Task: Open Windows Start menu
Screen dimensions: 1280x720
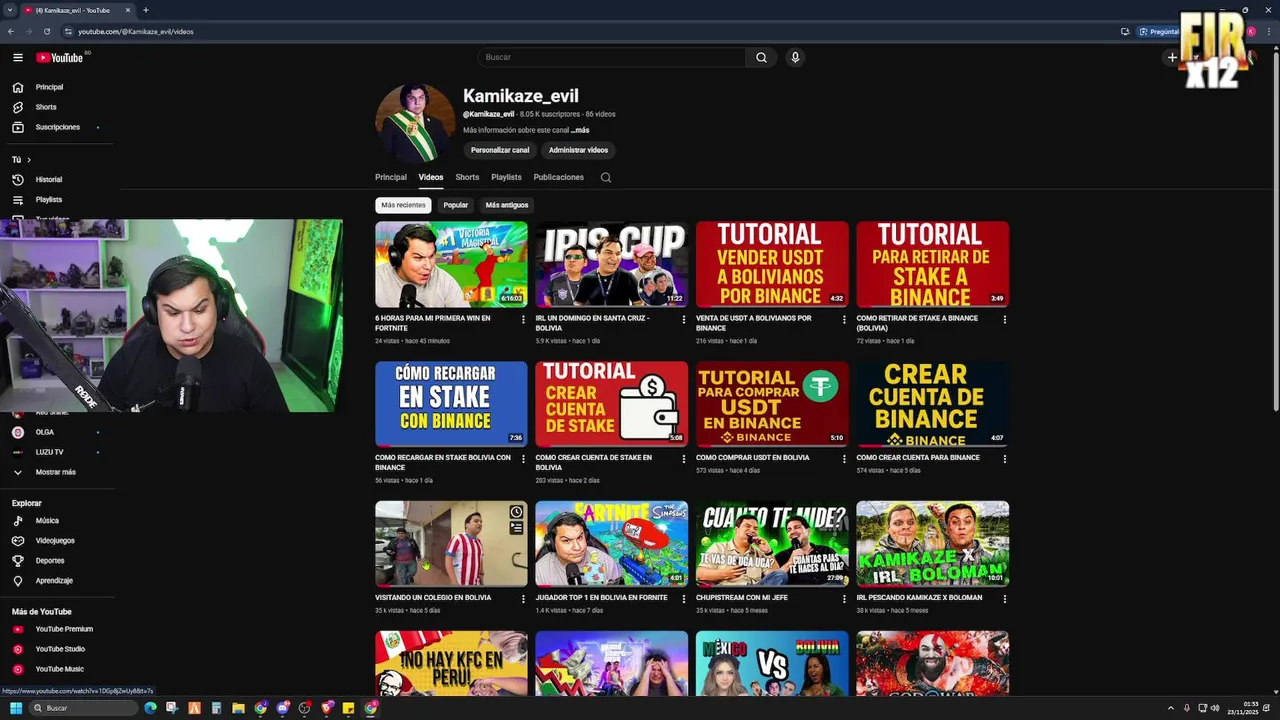Action: (x=16, y=708)
